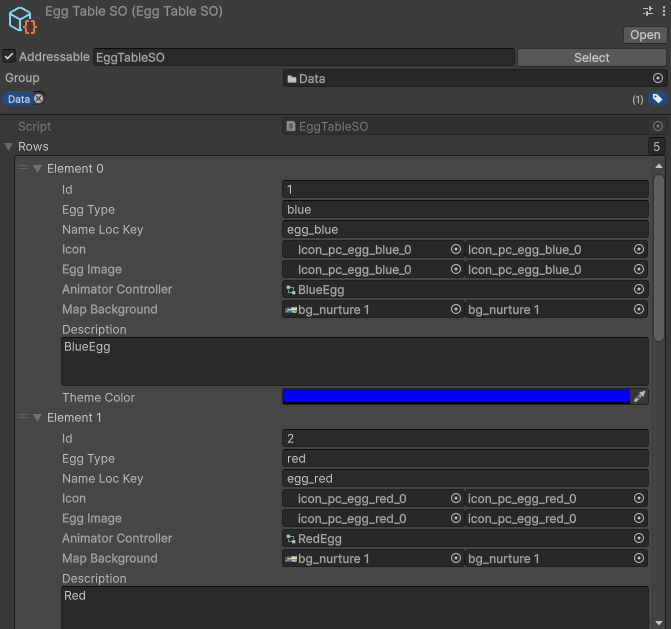671x629 pixels.
Task: Click the drag handle of Element 0
Action: 23,168
